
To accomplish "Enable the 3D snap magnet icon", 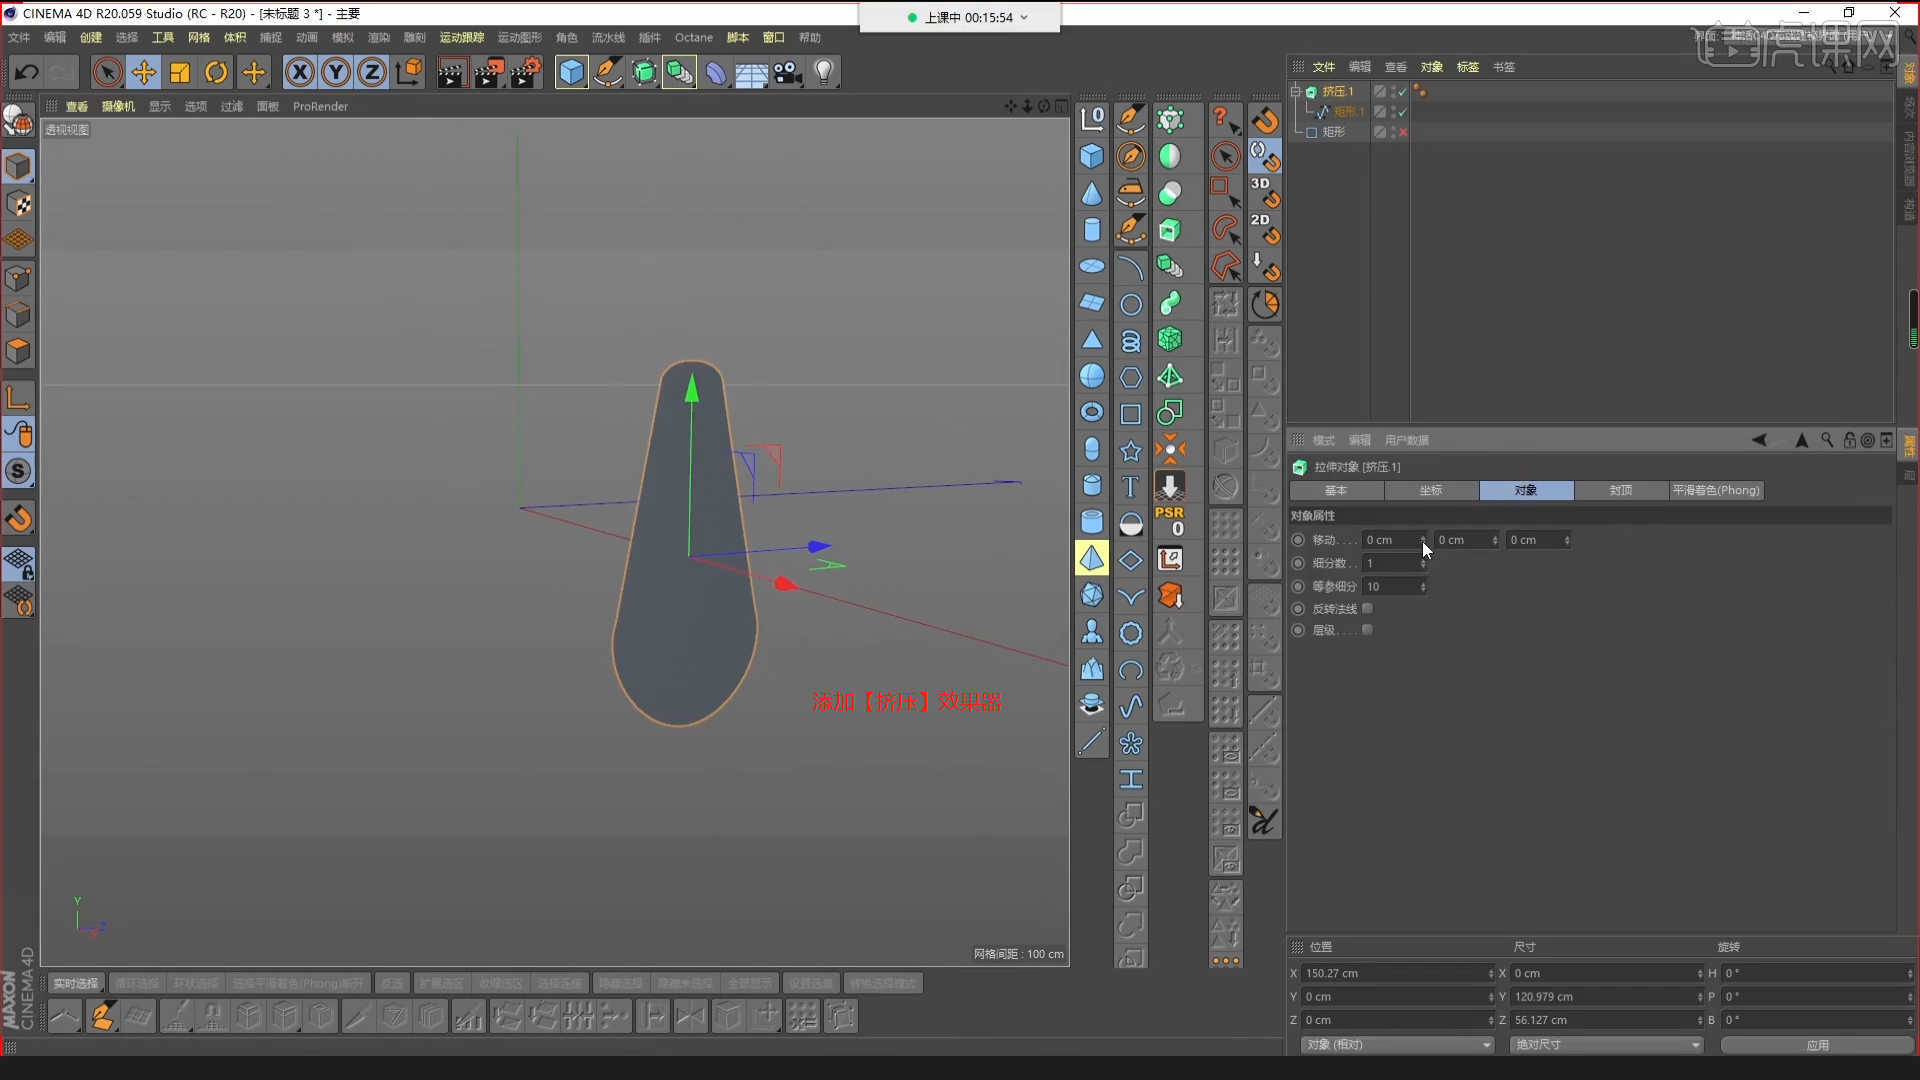I will 1265,193.
